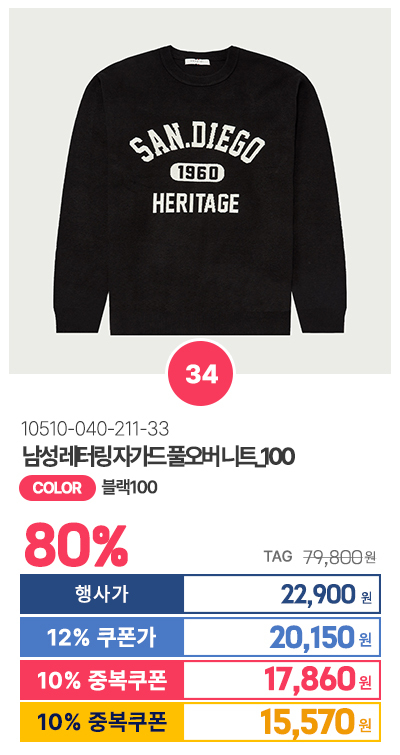Click the 80% discount label
The width and height of the screenshot is (400, 755).
pyautogui.click(x=76, y=546)
